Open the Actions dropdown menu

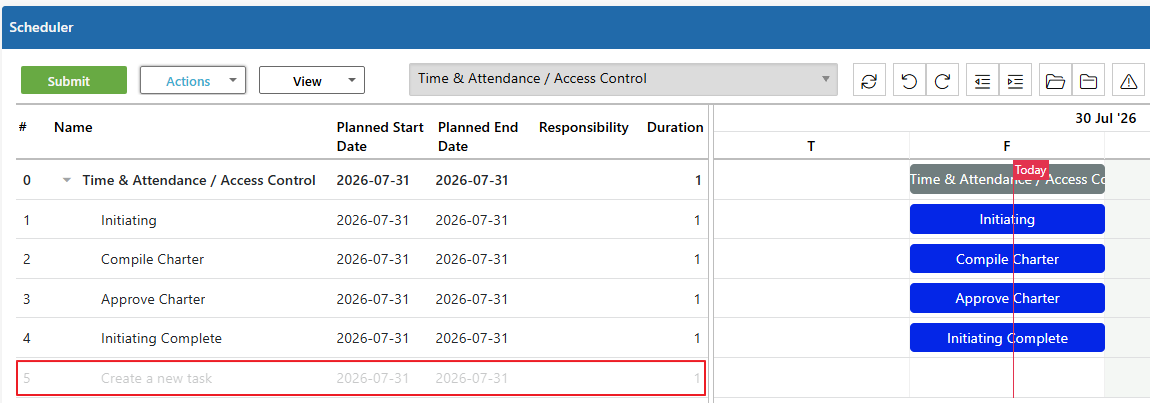(193, 81)
